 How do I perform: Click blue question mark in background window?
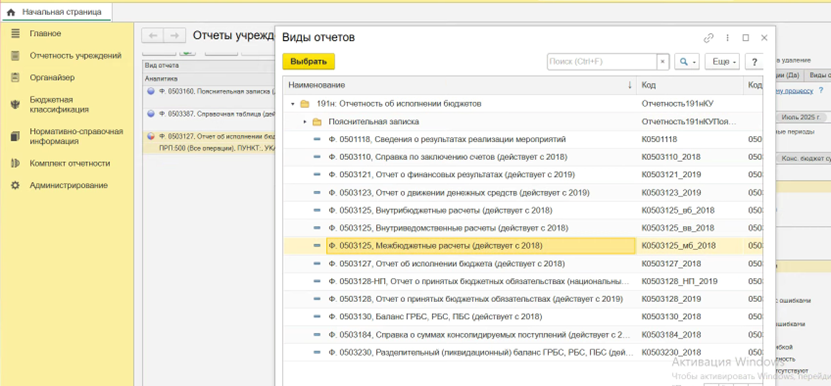[821, 90]
